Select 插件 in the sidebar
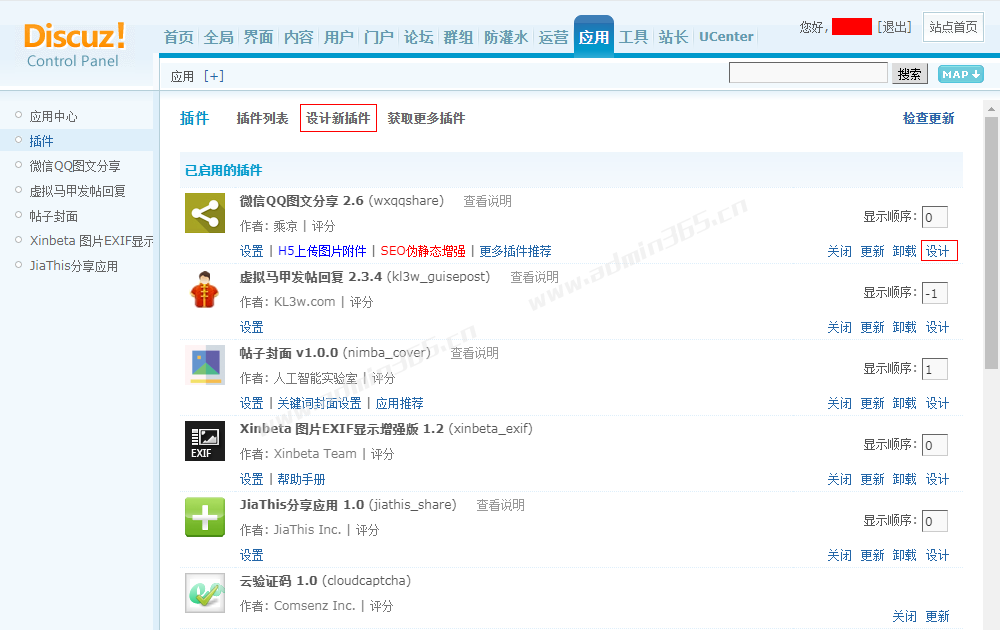 point(41,141)
